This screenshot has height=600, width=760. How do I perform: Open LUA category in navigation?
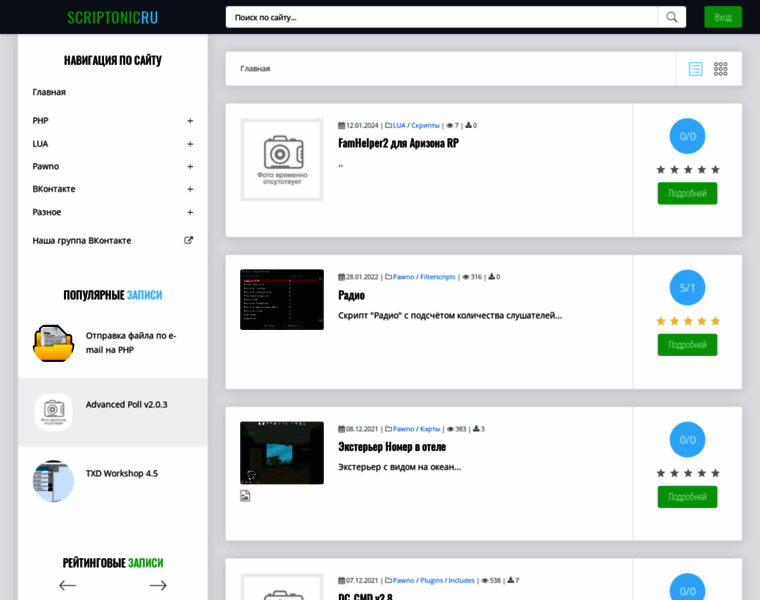coord(40,144)
